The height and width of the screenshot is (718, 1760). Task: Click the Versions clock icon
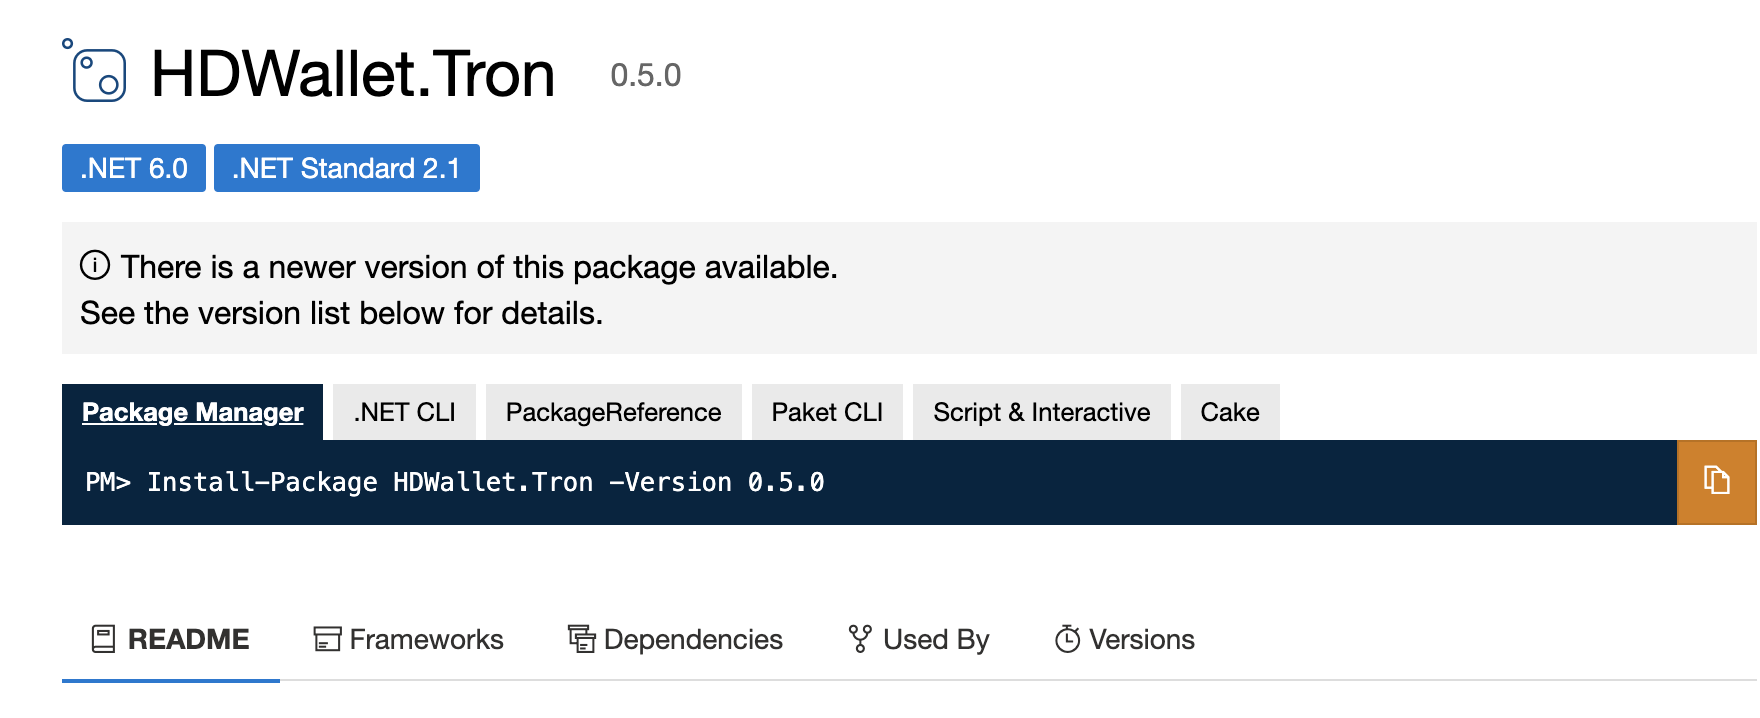click(x=1067, y=639)
